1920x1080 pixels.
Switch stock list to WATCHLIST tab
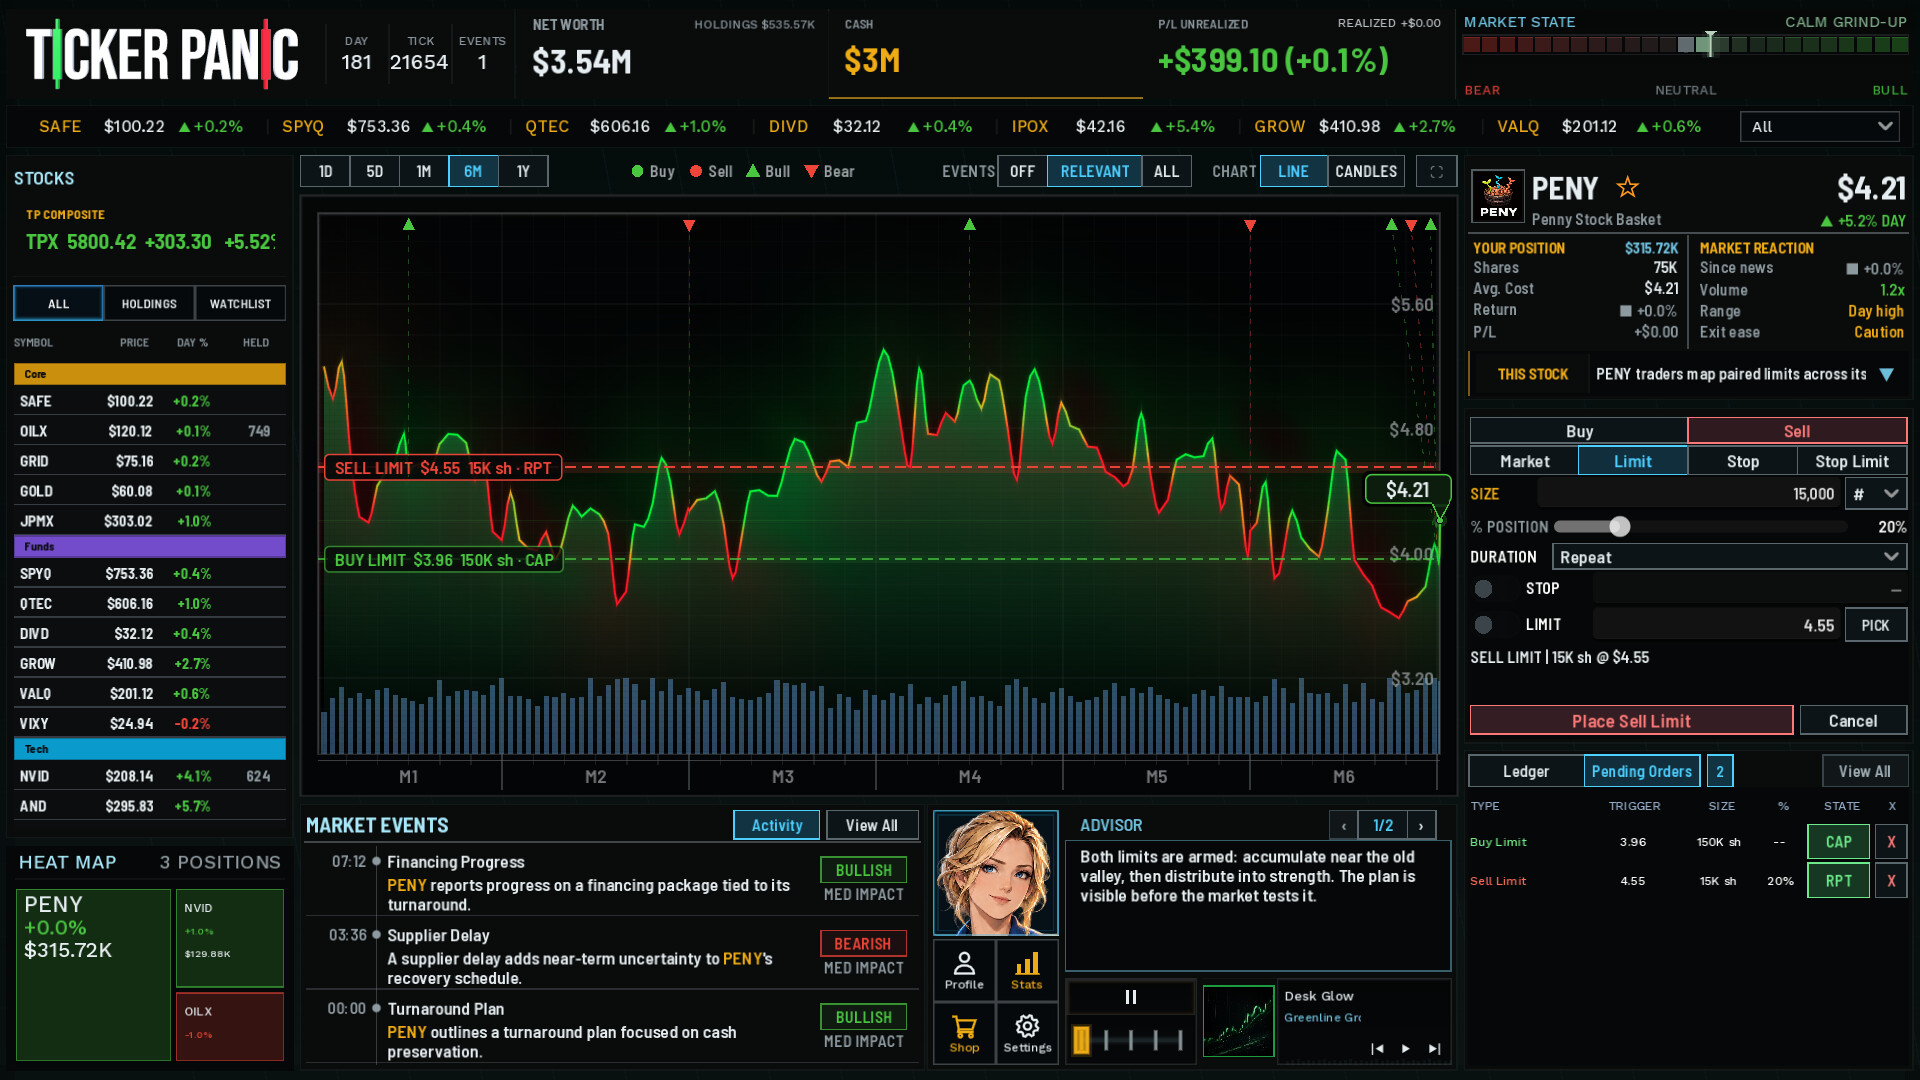pyautogui.click(x=240, y=304)
